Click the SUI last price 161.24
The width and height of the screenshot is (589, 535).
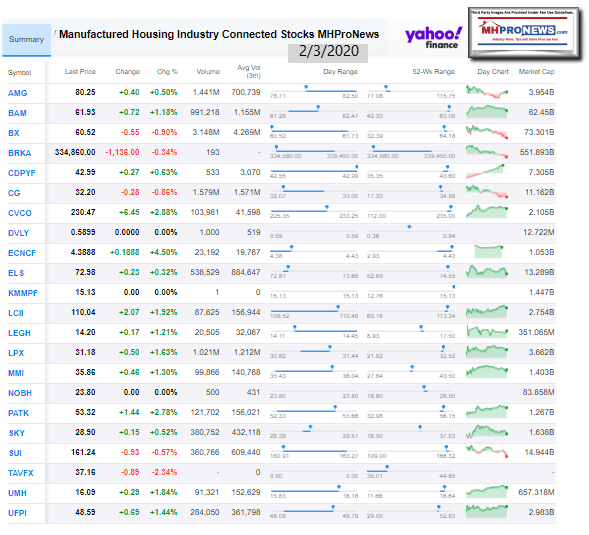(83, 452)
